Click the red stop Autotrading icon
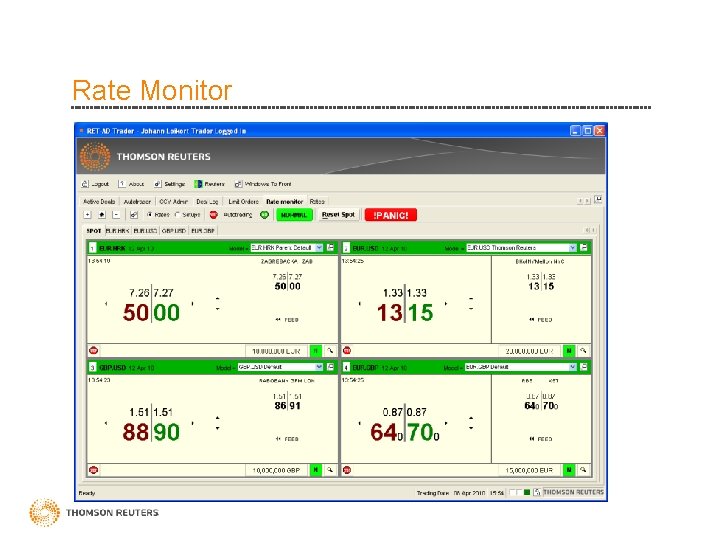 click(214, 215)
